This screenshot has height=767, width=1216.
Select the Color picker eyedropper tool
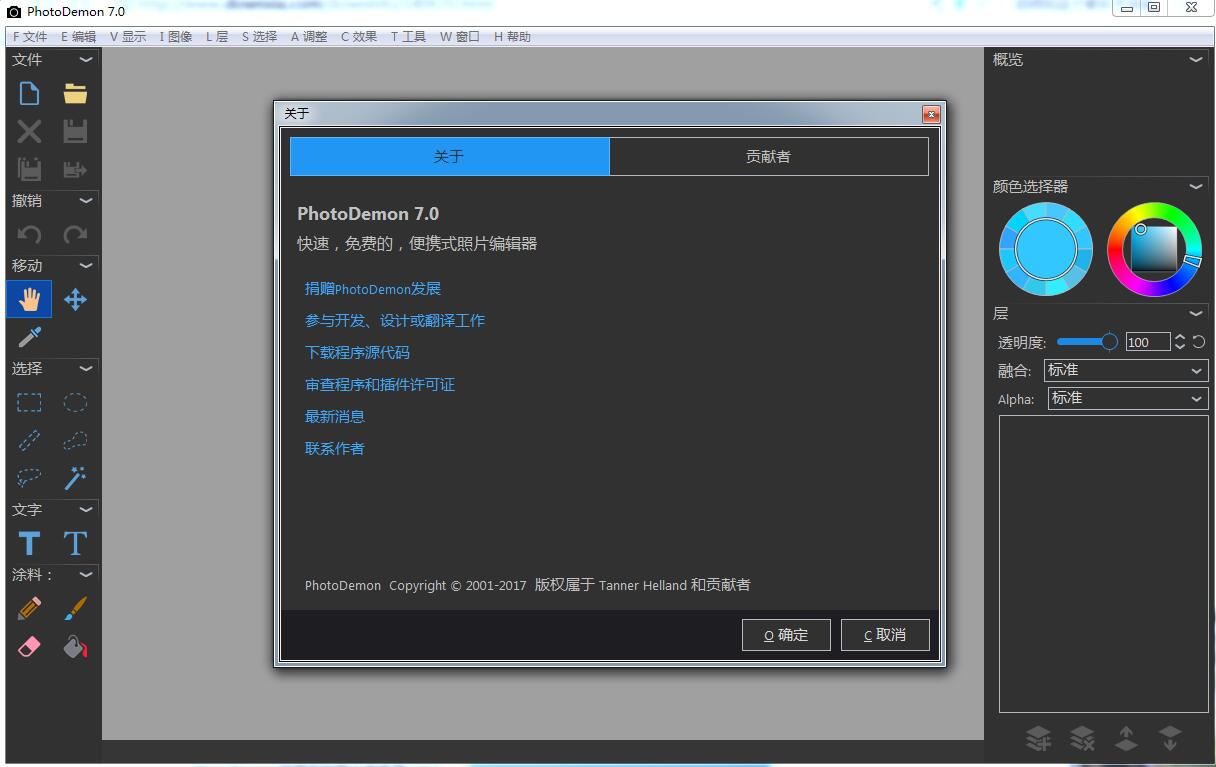pyautogui.click(x=30, y=337)
